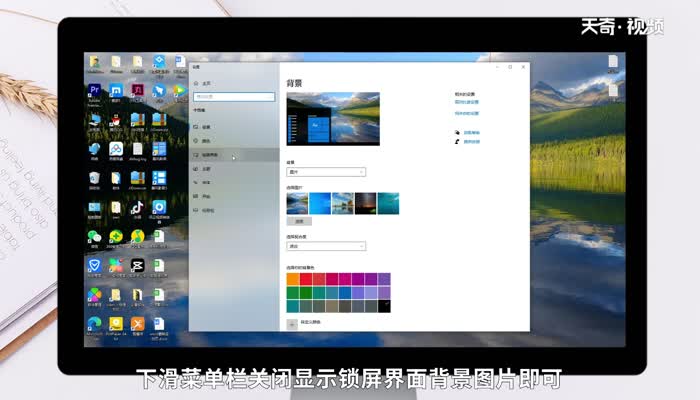Click the 提供反馈 Give feedback link

471,142
